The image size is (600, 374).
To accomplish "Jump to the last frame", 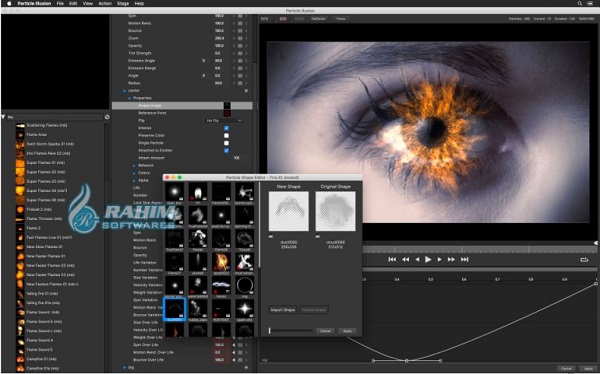I will (x=465, y=260).
